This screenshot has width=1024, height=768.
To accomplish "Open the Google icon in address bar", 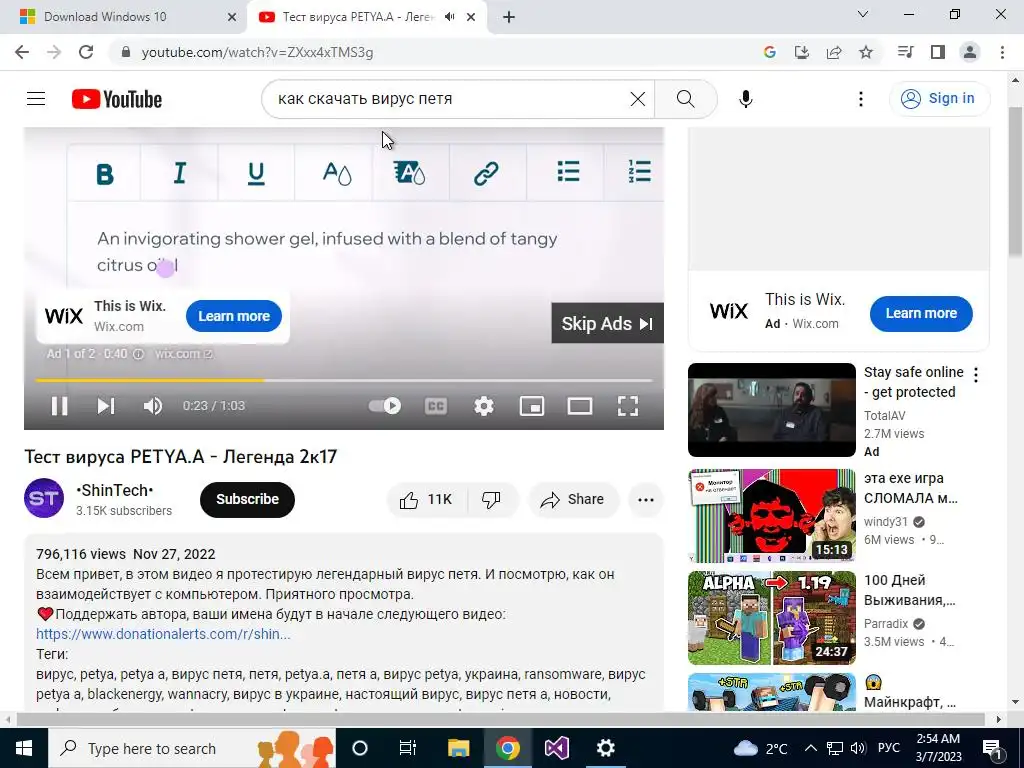I will click(x=769, y=52).
